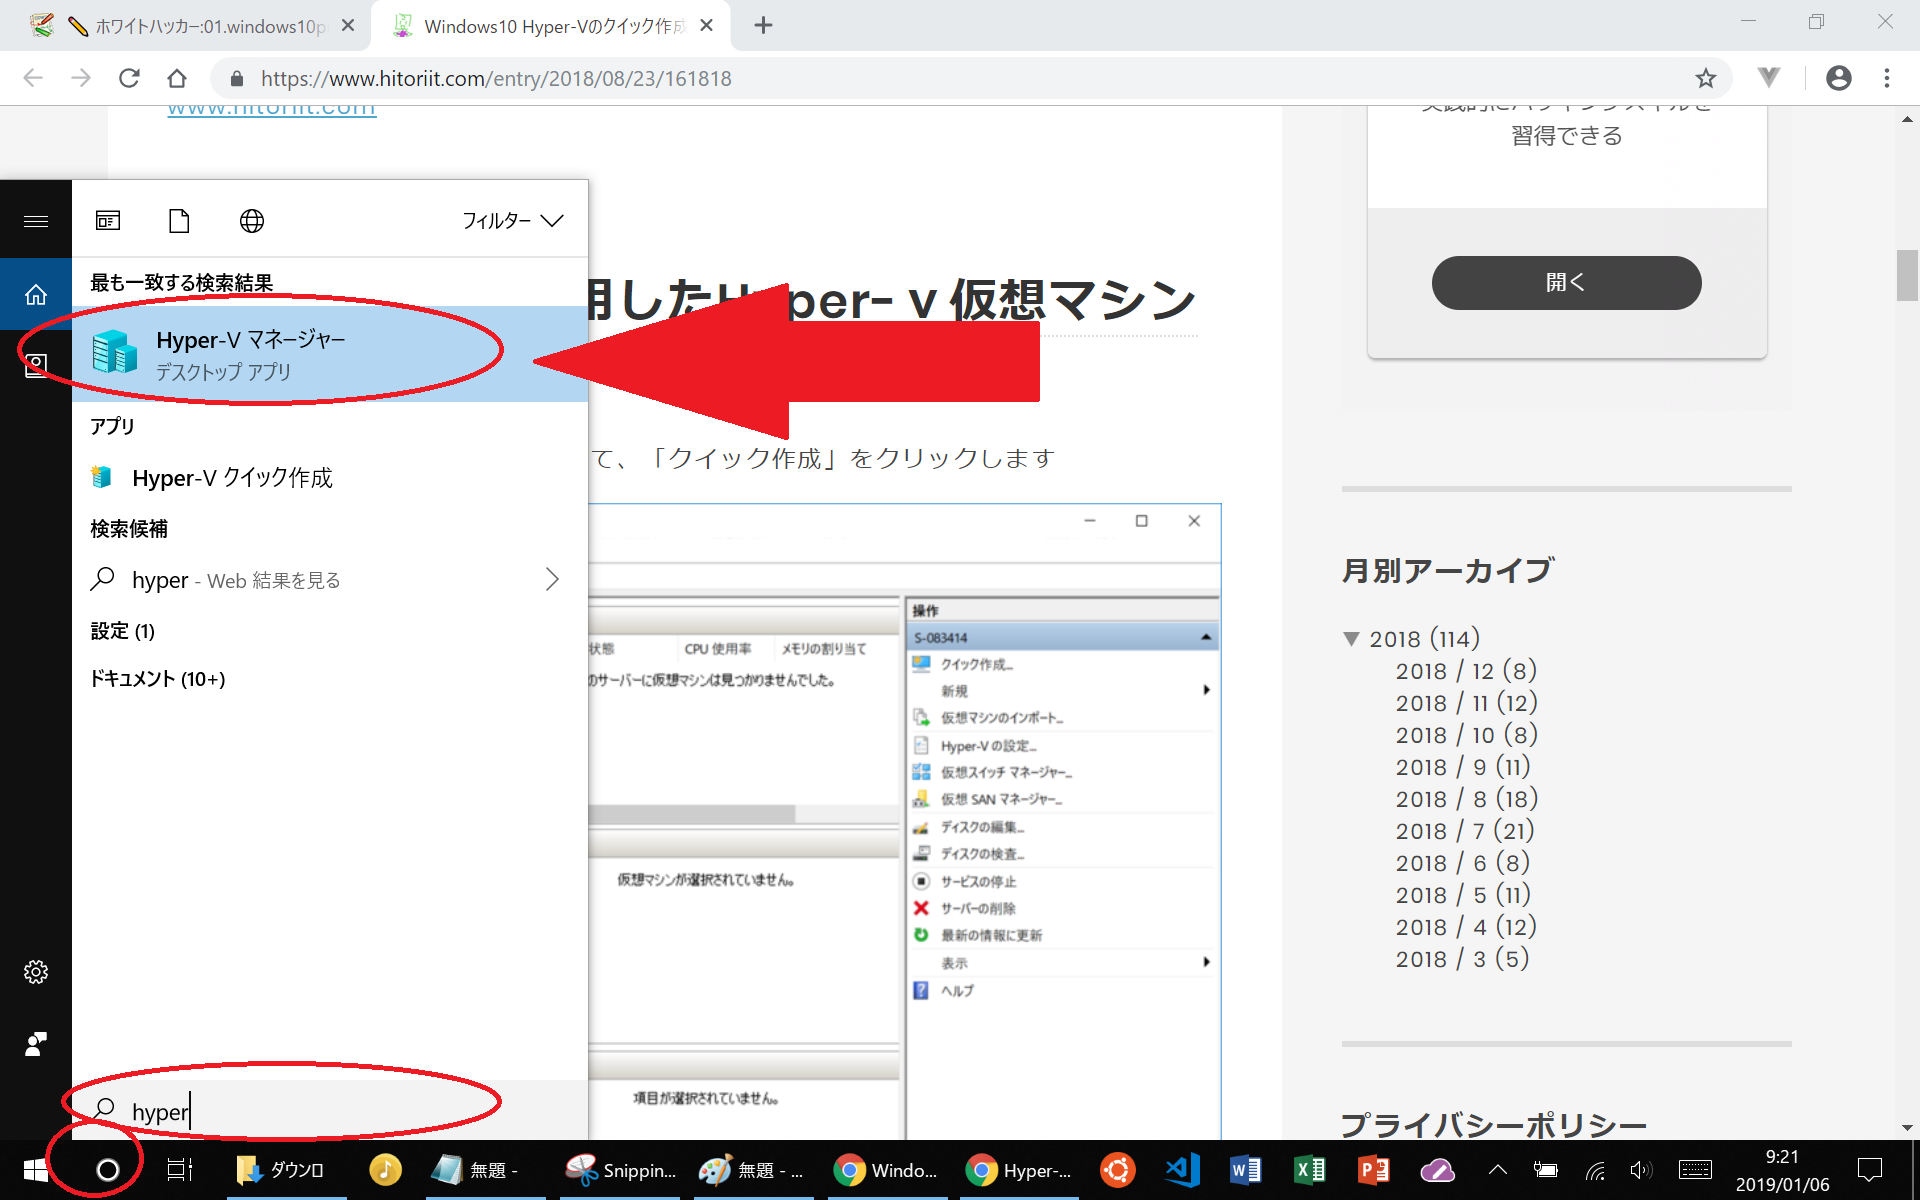Open the search panel hamburger menu
The width and height of the screenshot is (1920, 1200).
pos(36,221)
